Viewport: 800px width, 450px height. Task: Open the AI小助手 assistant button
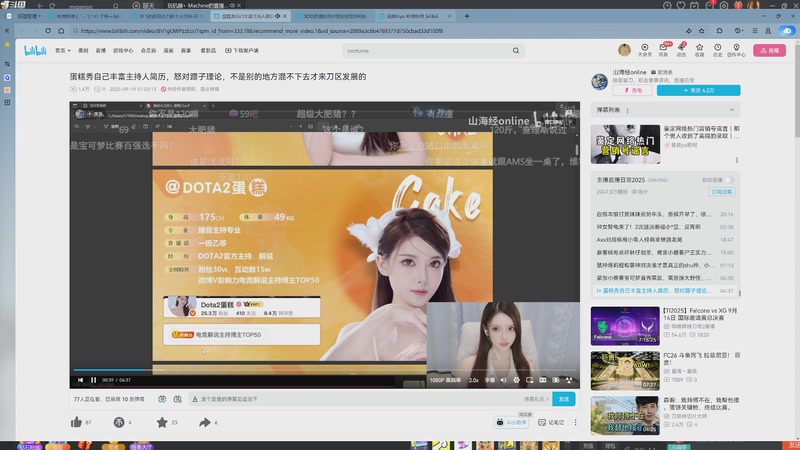pyautogui.click(x=511, y=422)
